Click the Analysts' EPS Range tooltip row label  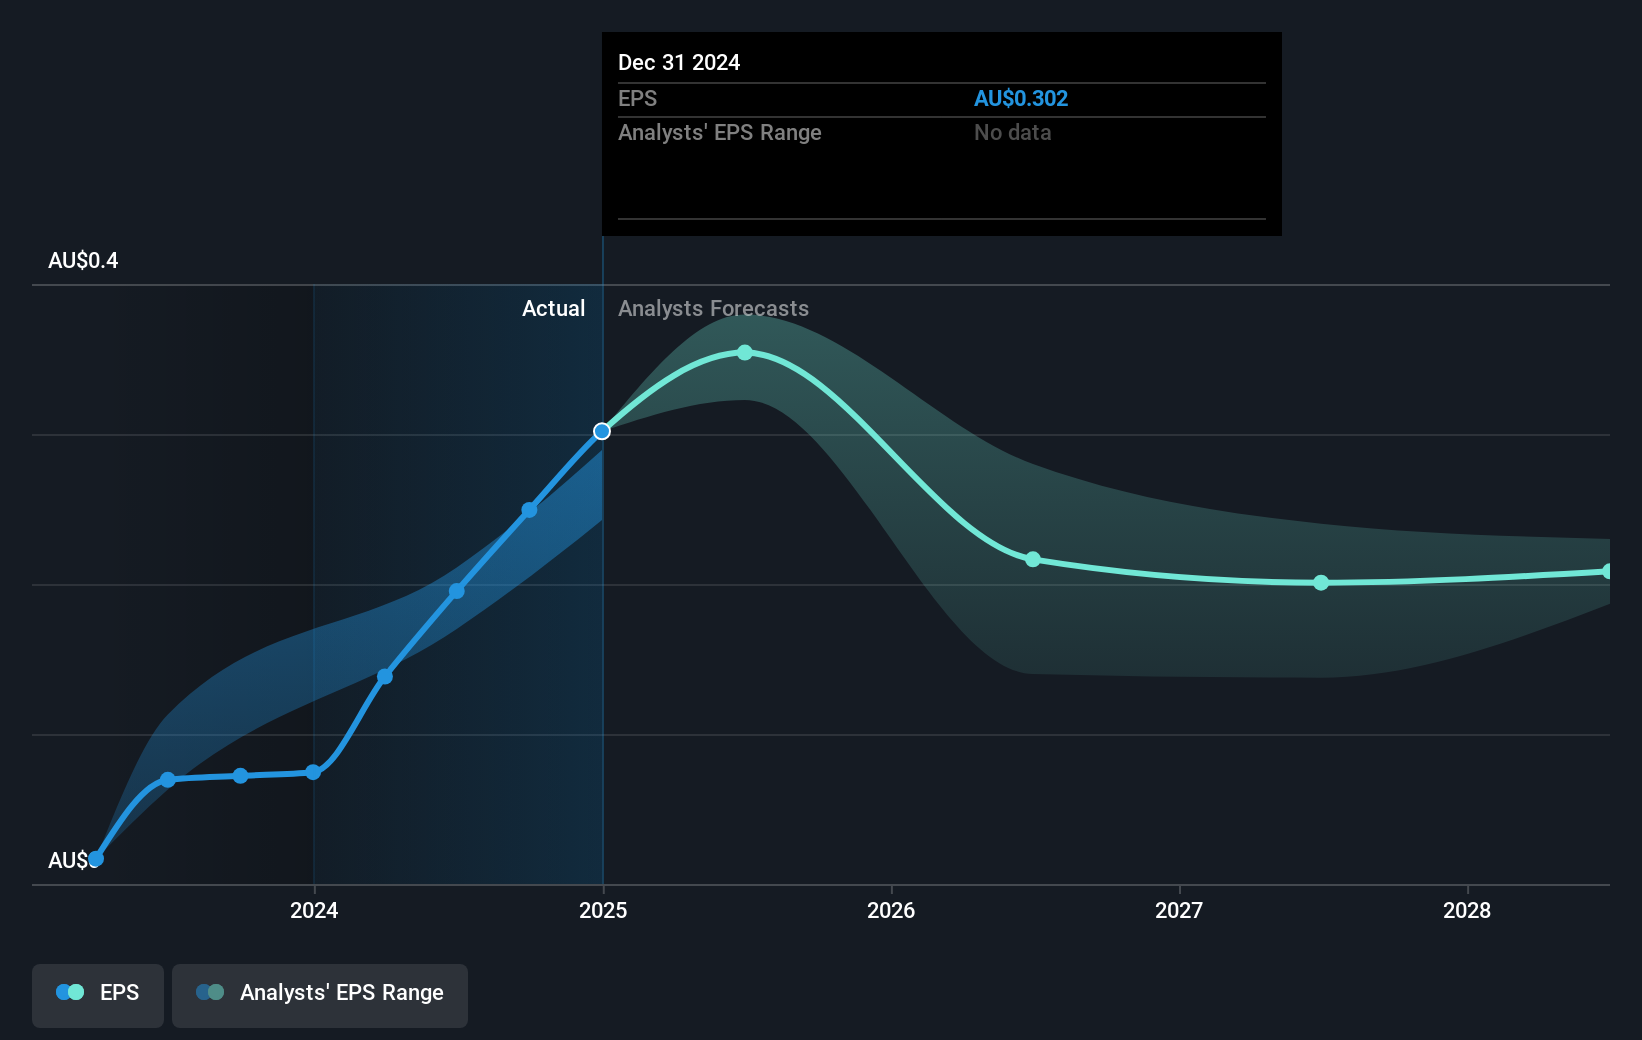coord(720,132)
